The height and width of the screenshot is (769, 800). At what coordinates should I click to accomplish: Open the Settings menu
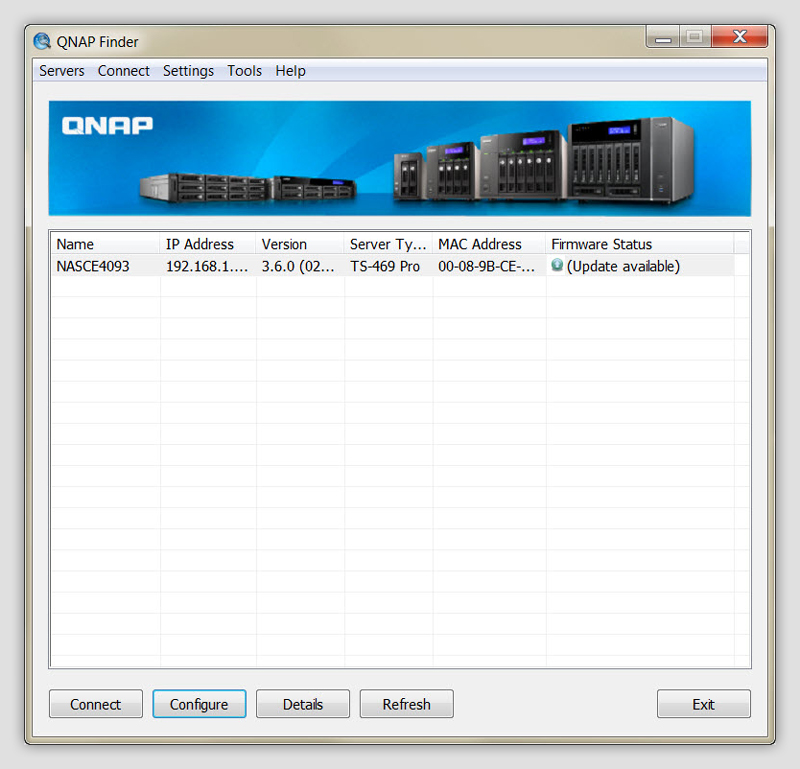click(x=188, y=70)
